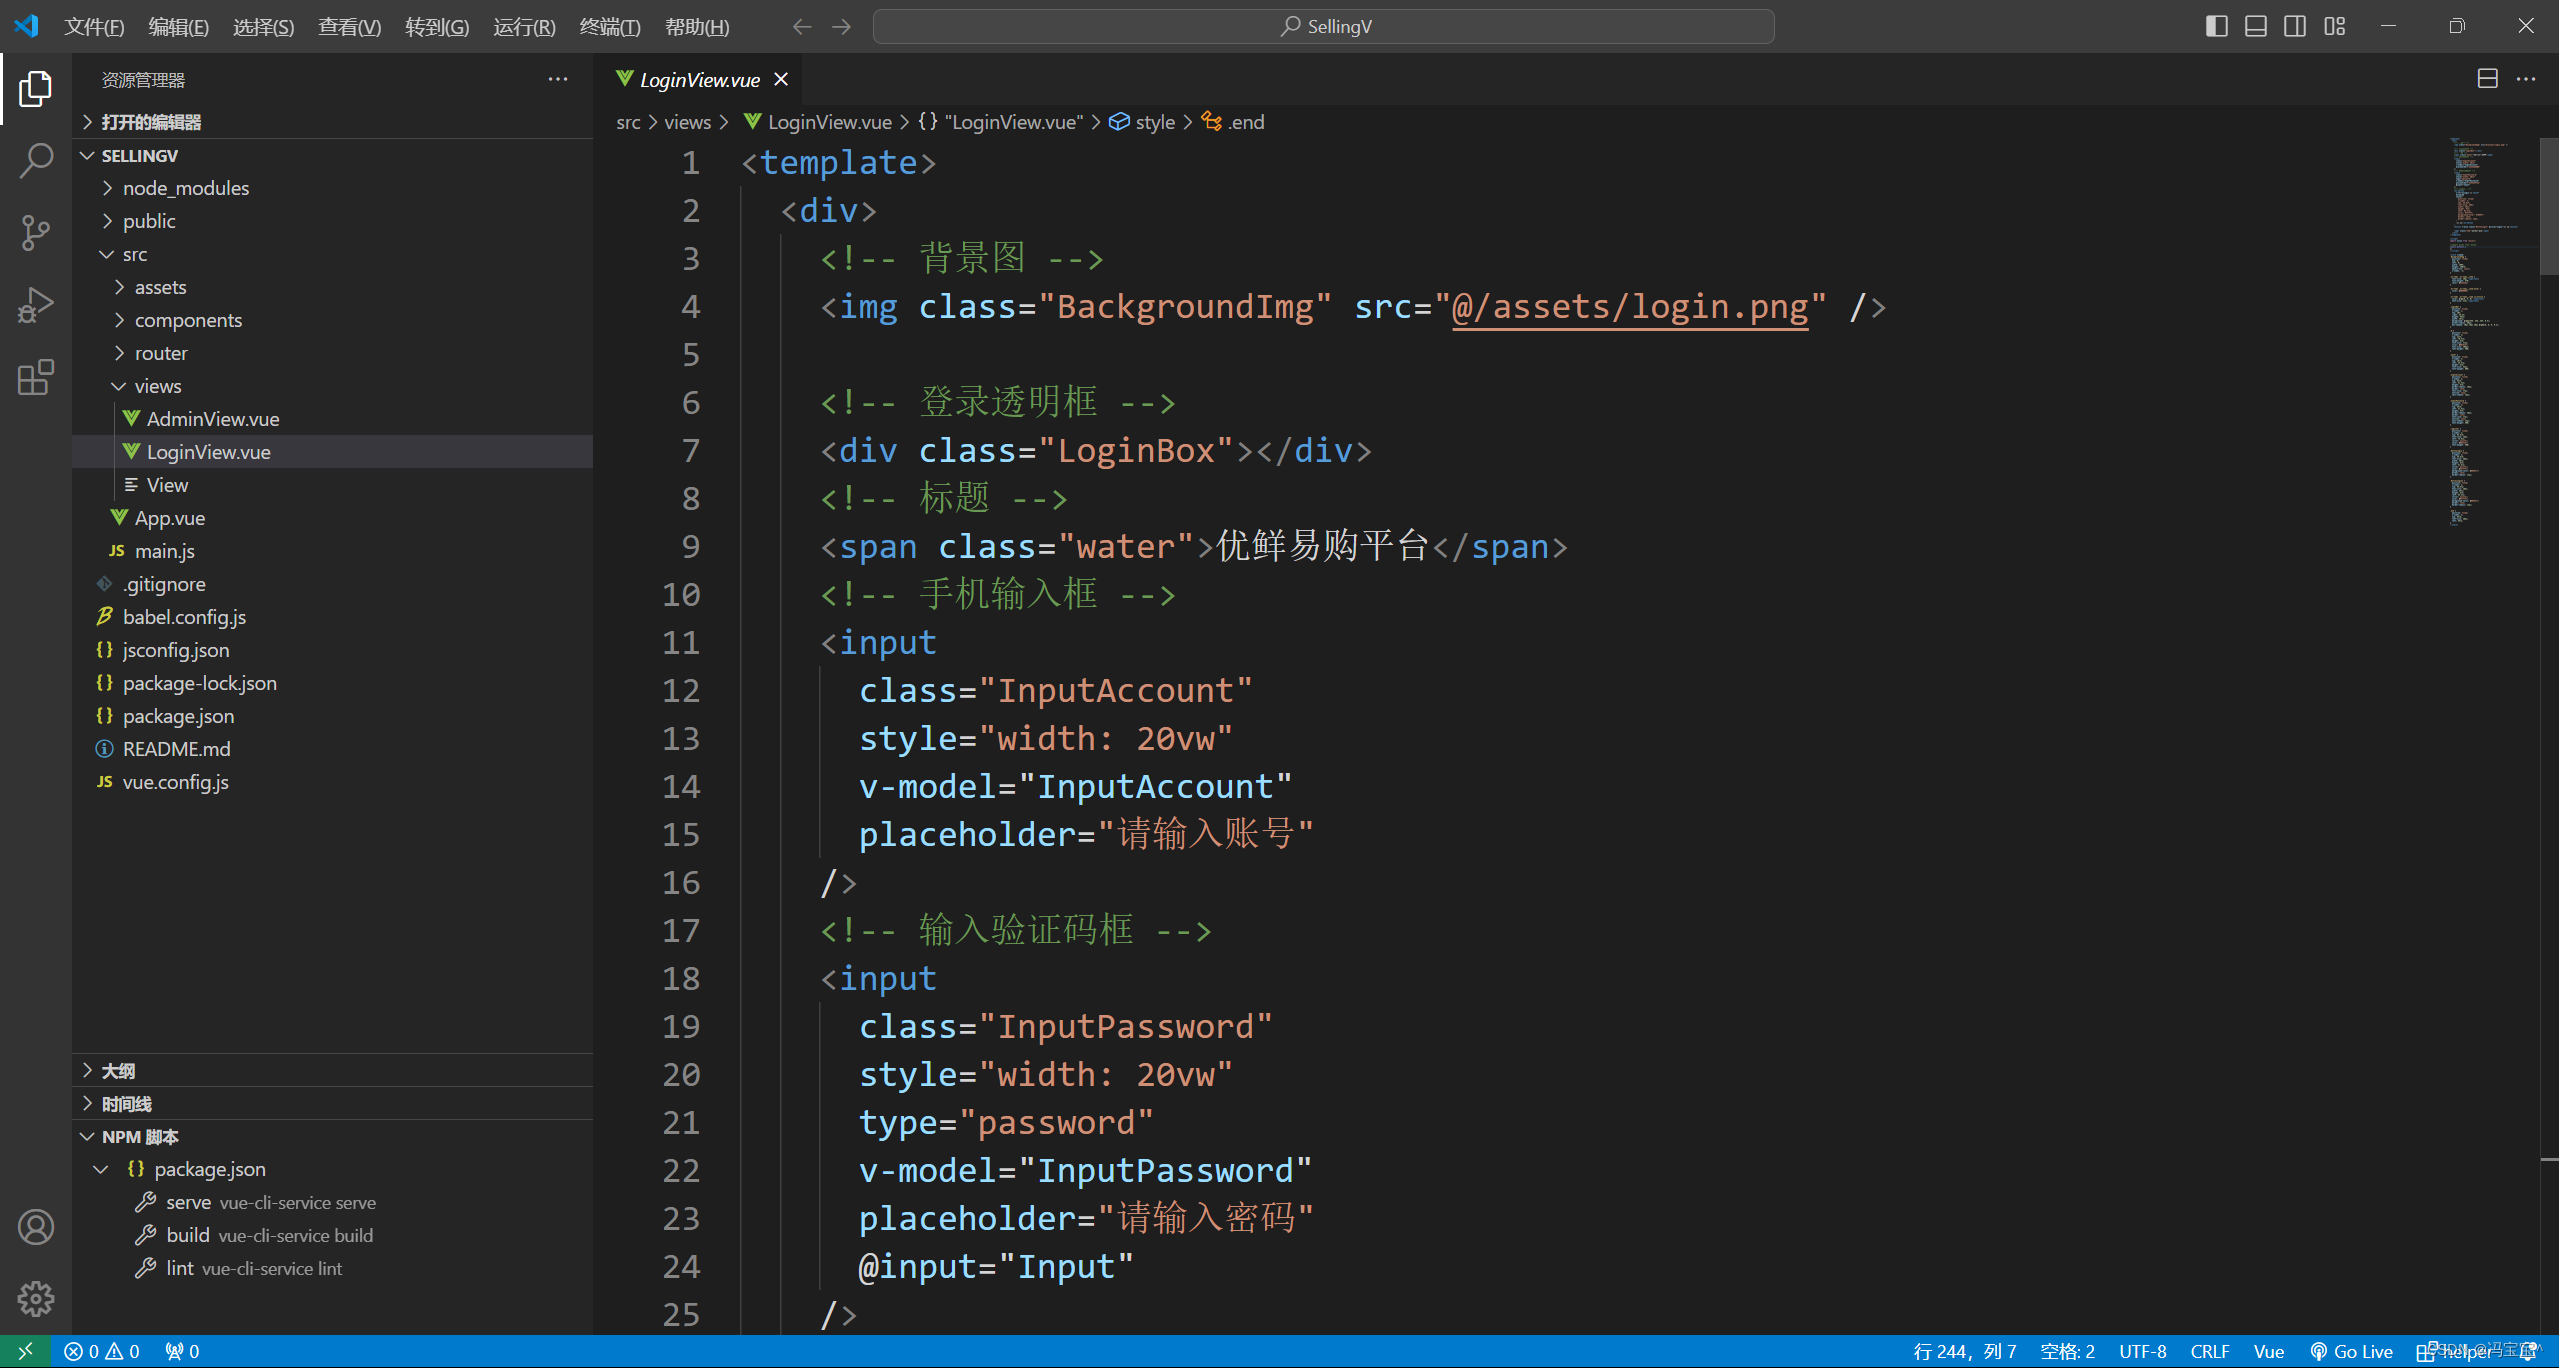The width and height of the screenshot is (2559, 1368).
Task: Open AdminView.vue in the file tree
Action: (x=212, y=419)
